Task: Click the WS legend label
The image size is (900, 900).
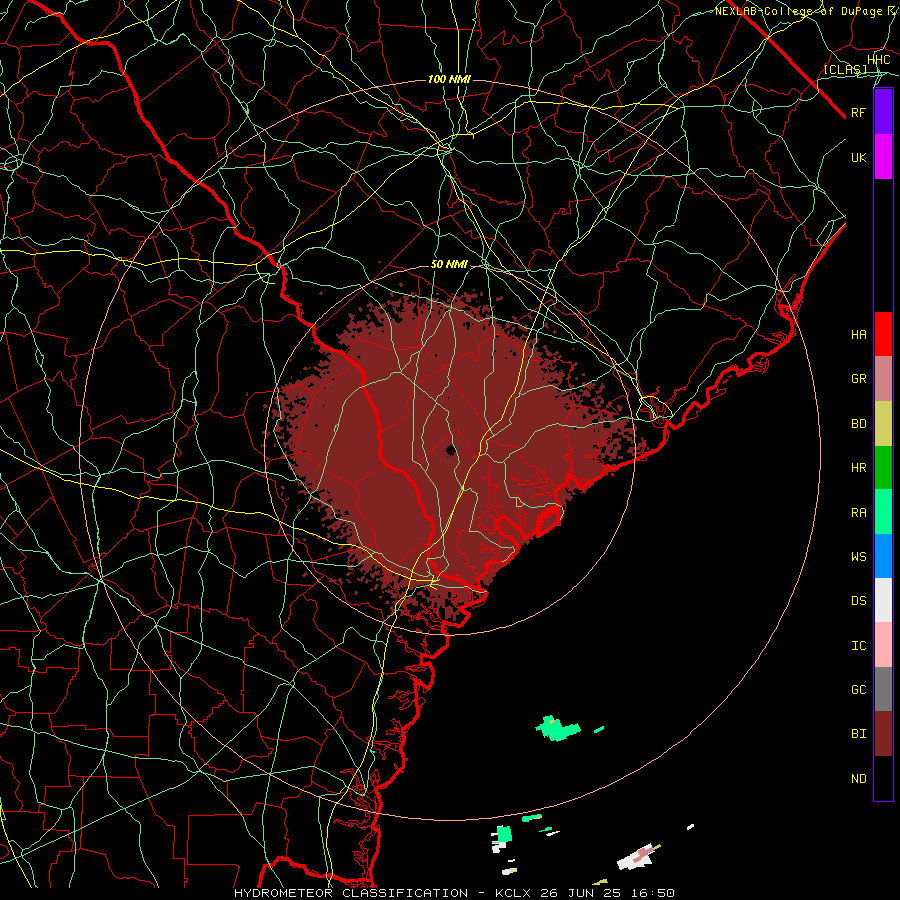Action: (859, 556)
